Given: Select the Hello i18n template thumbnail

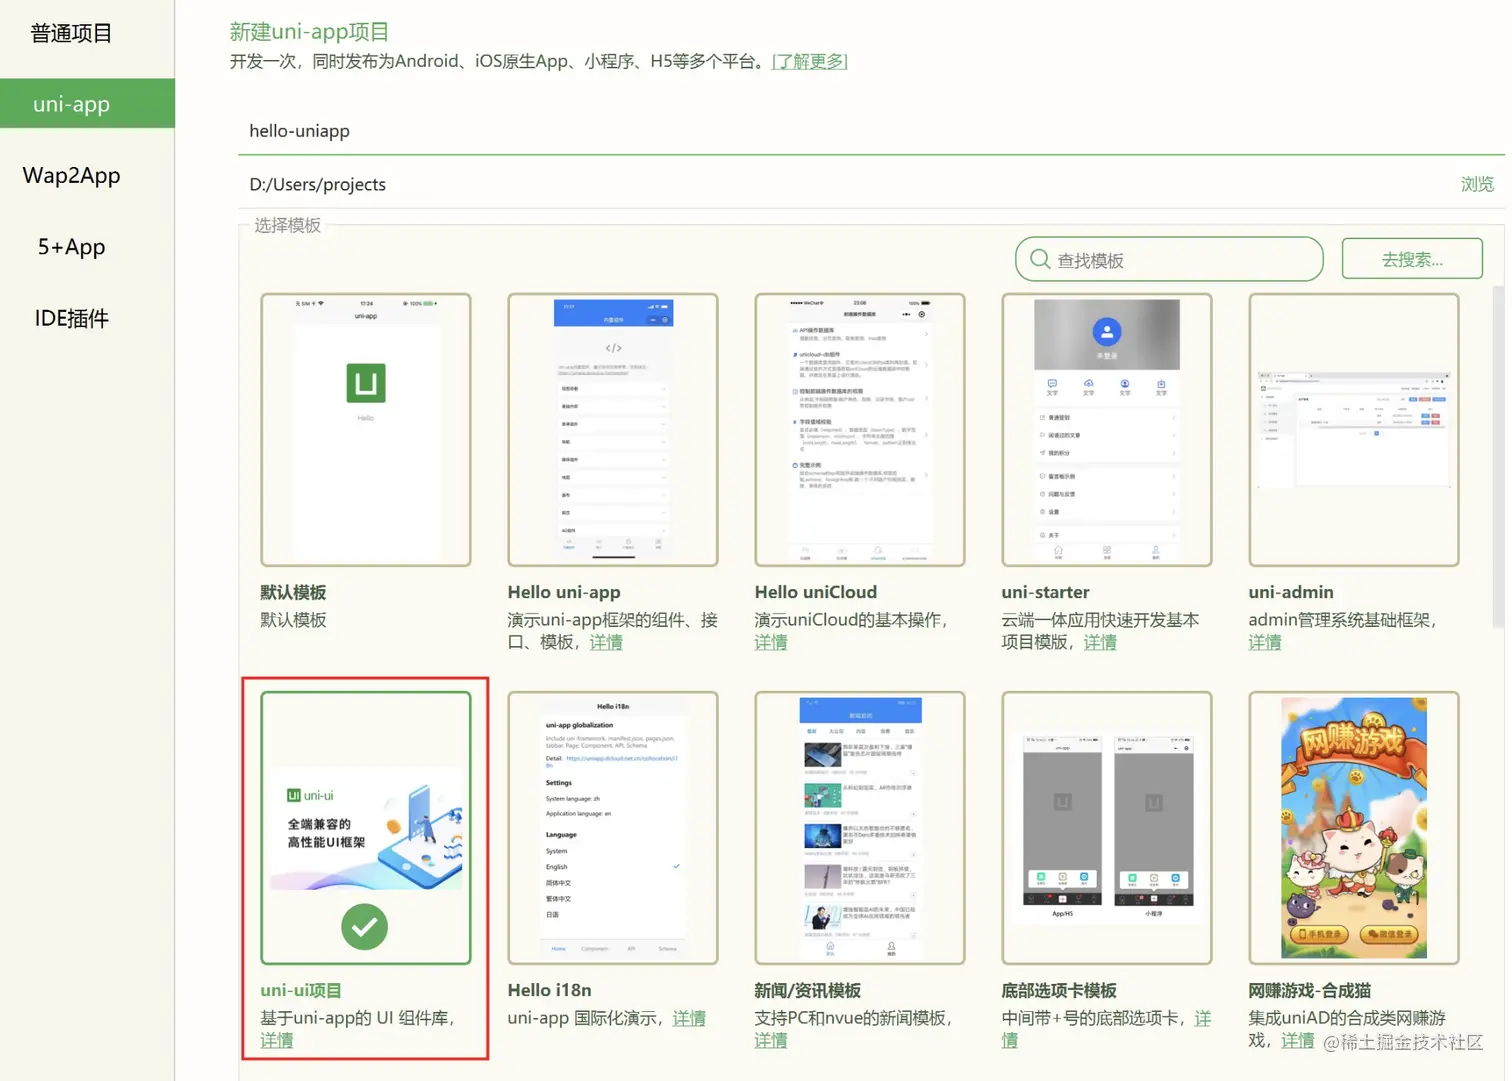Looking at the screenshot, I should pyautogui.click(x=613, y=828).
